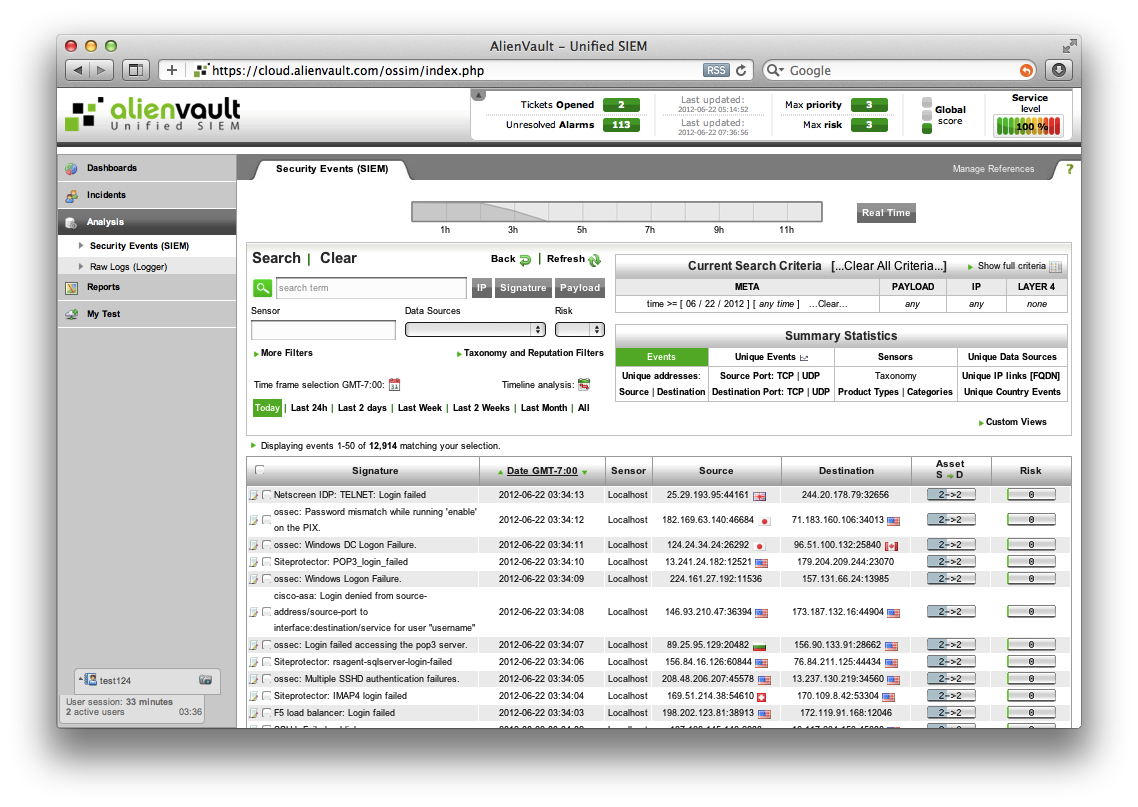Click the Payload search button
The width and height of the screenshot is (1138, 807).
pos(580,288)
